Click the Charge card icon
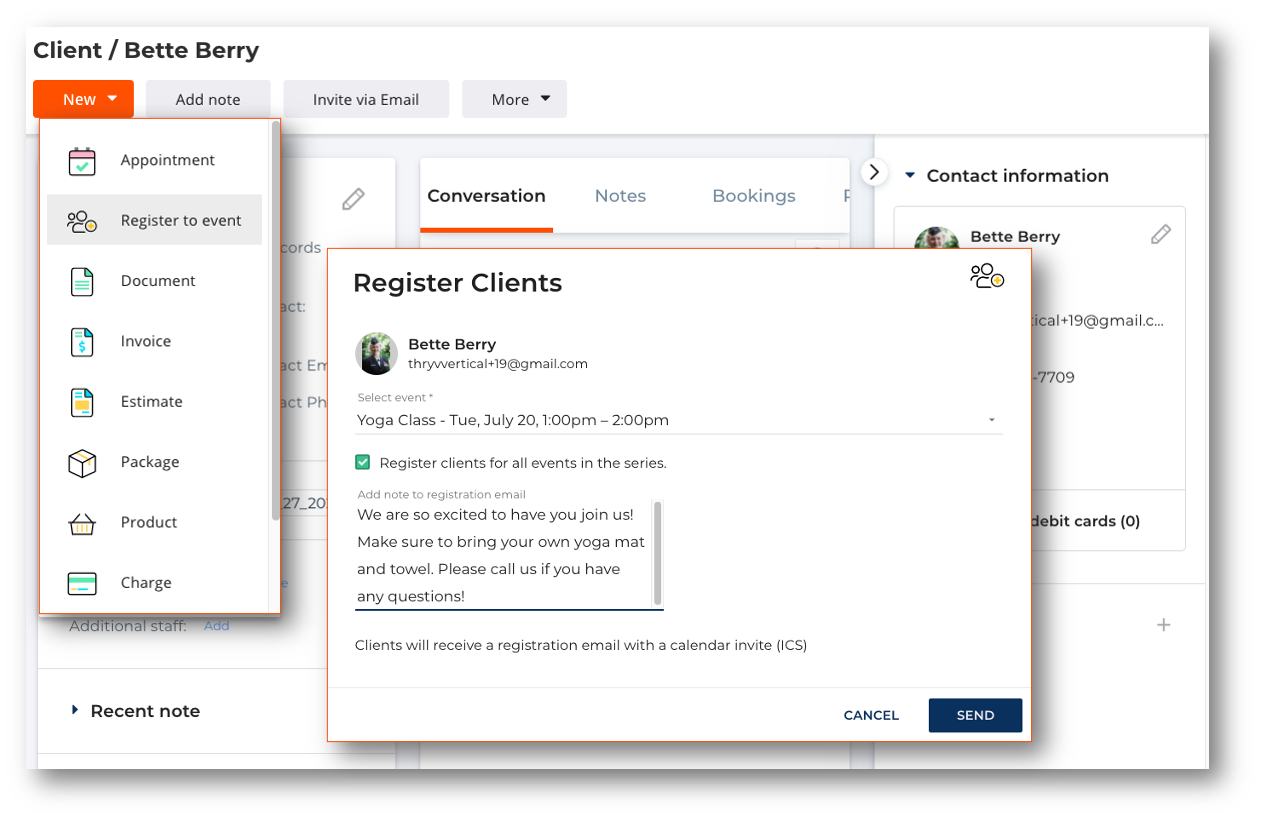The height and width of the screenshot is (813, 1266). 82,583
